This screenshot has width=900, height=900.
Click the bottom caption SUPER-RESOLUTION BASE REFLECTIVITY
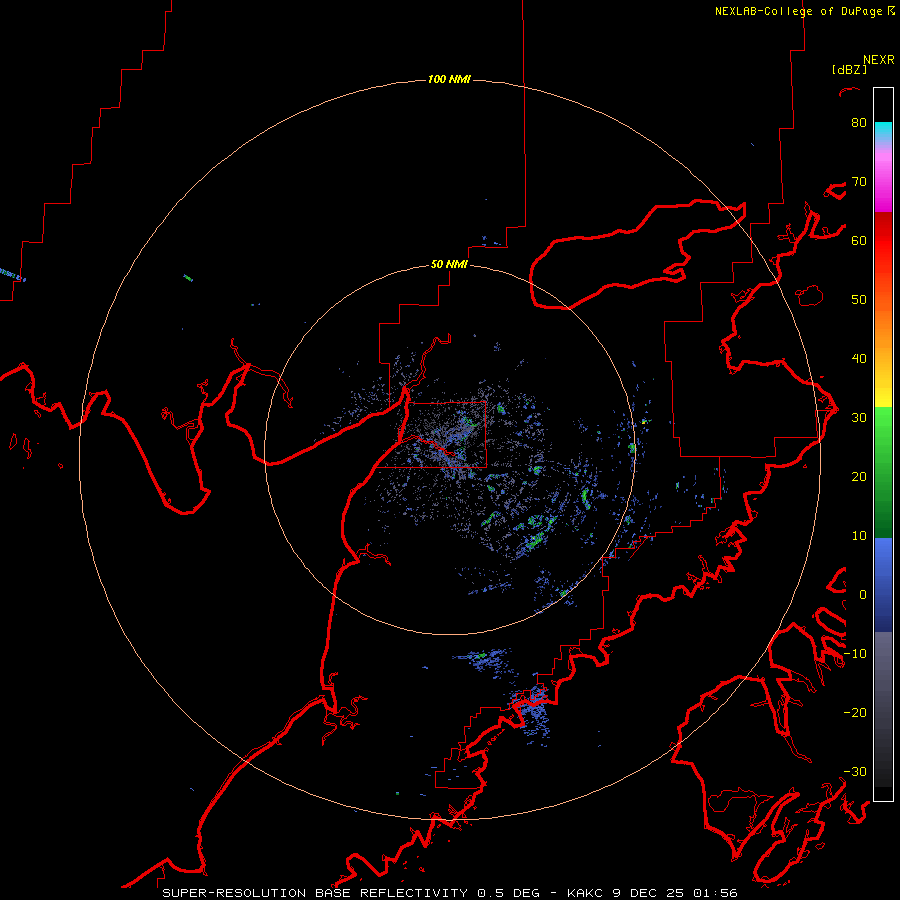(315, 893)
